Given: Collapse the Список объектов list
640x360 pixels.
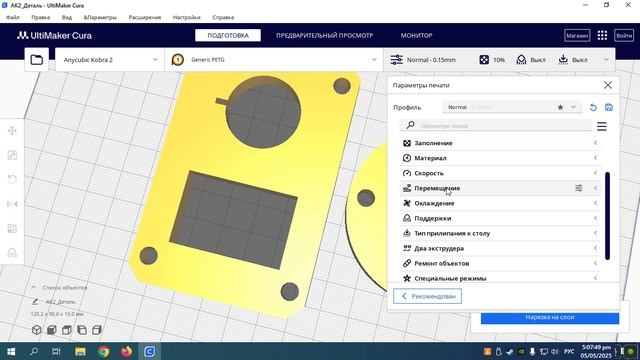Looking at the screenshot, I should pos(33,287).
